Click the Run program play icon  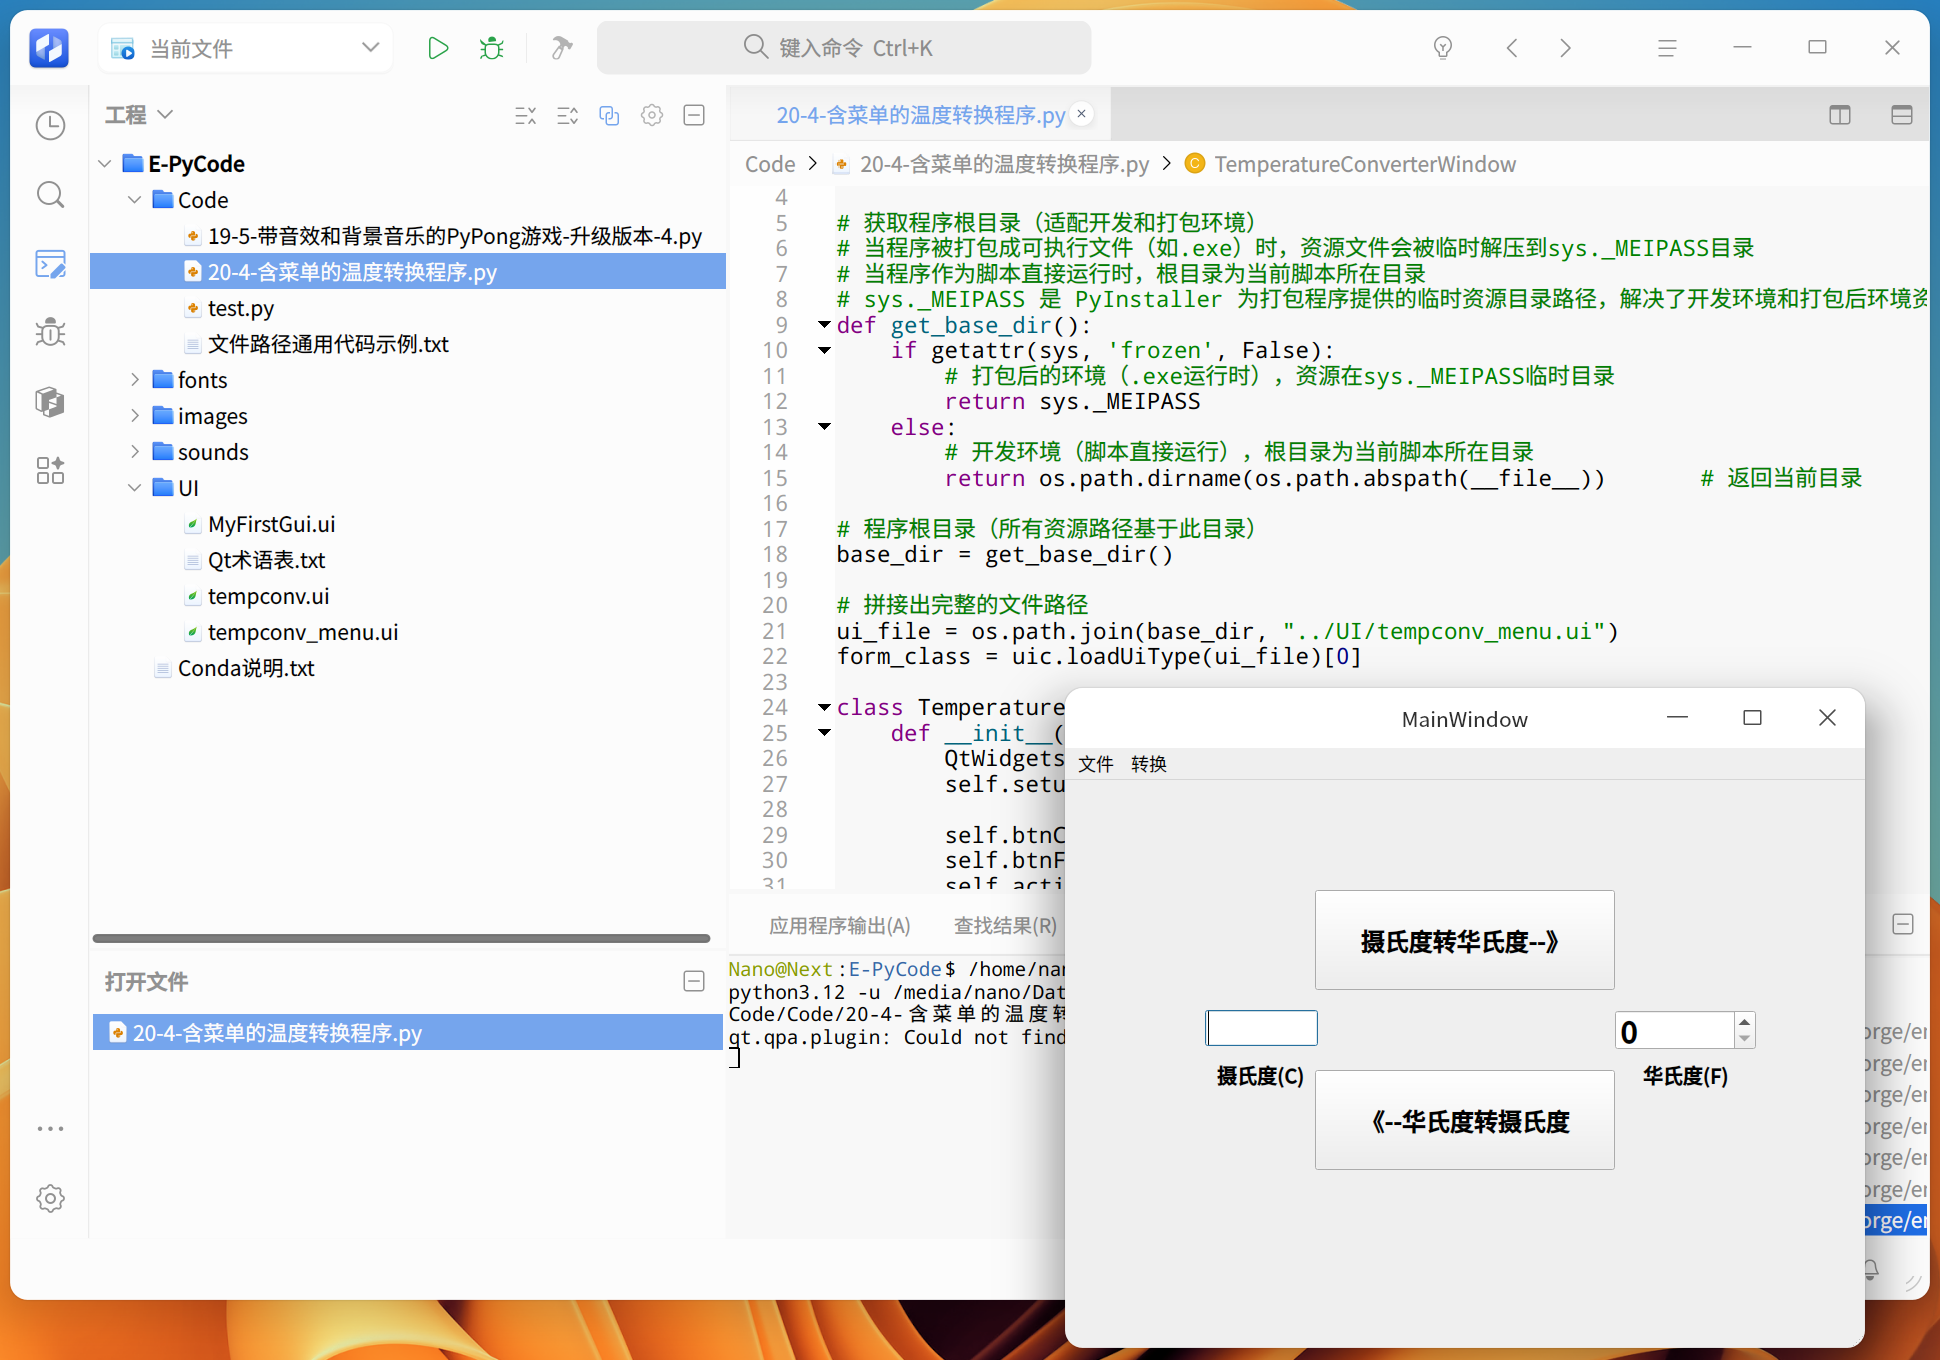(437, 48)
